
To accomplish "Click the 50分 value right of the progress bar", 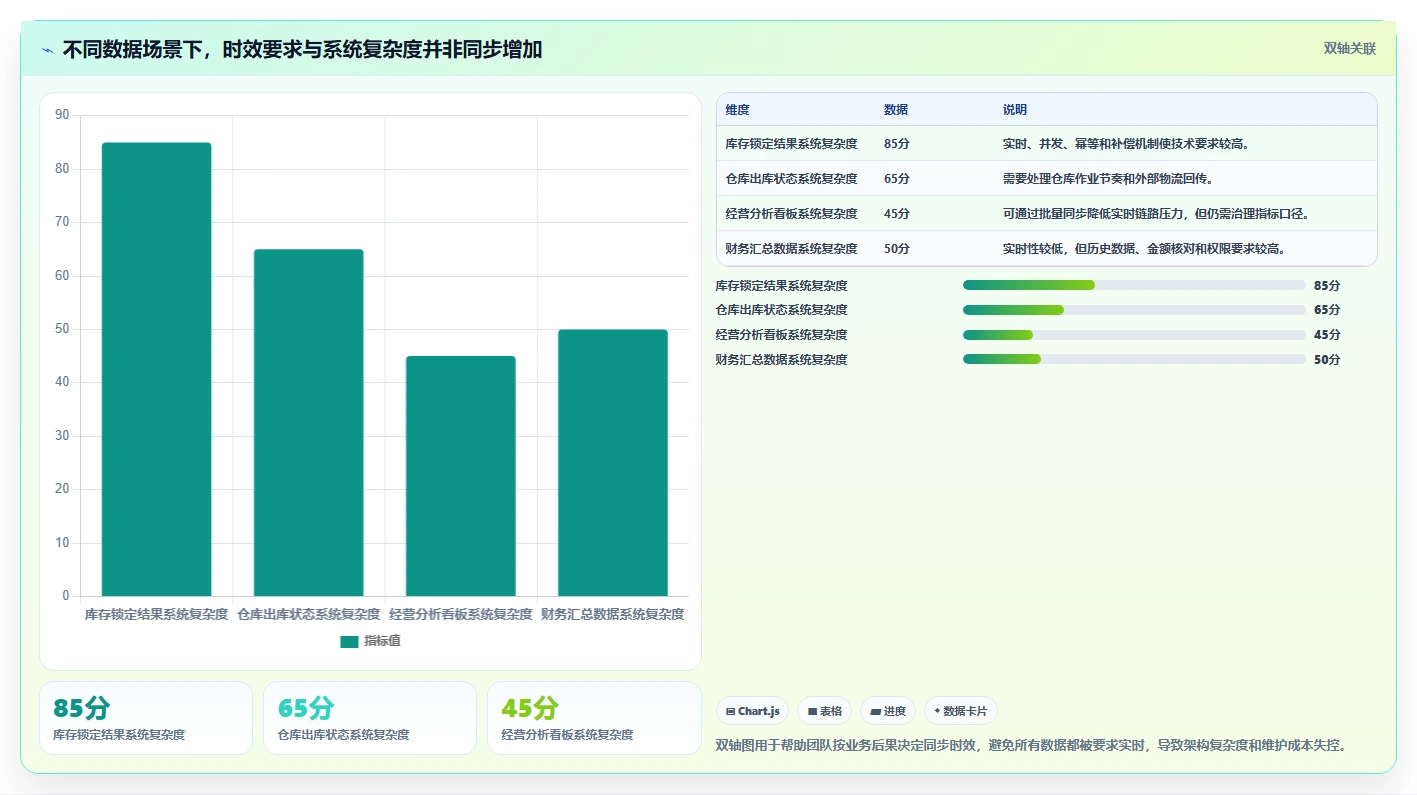I will click(1327, 360).
